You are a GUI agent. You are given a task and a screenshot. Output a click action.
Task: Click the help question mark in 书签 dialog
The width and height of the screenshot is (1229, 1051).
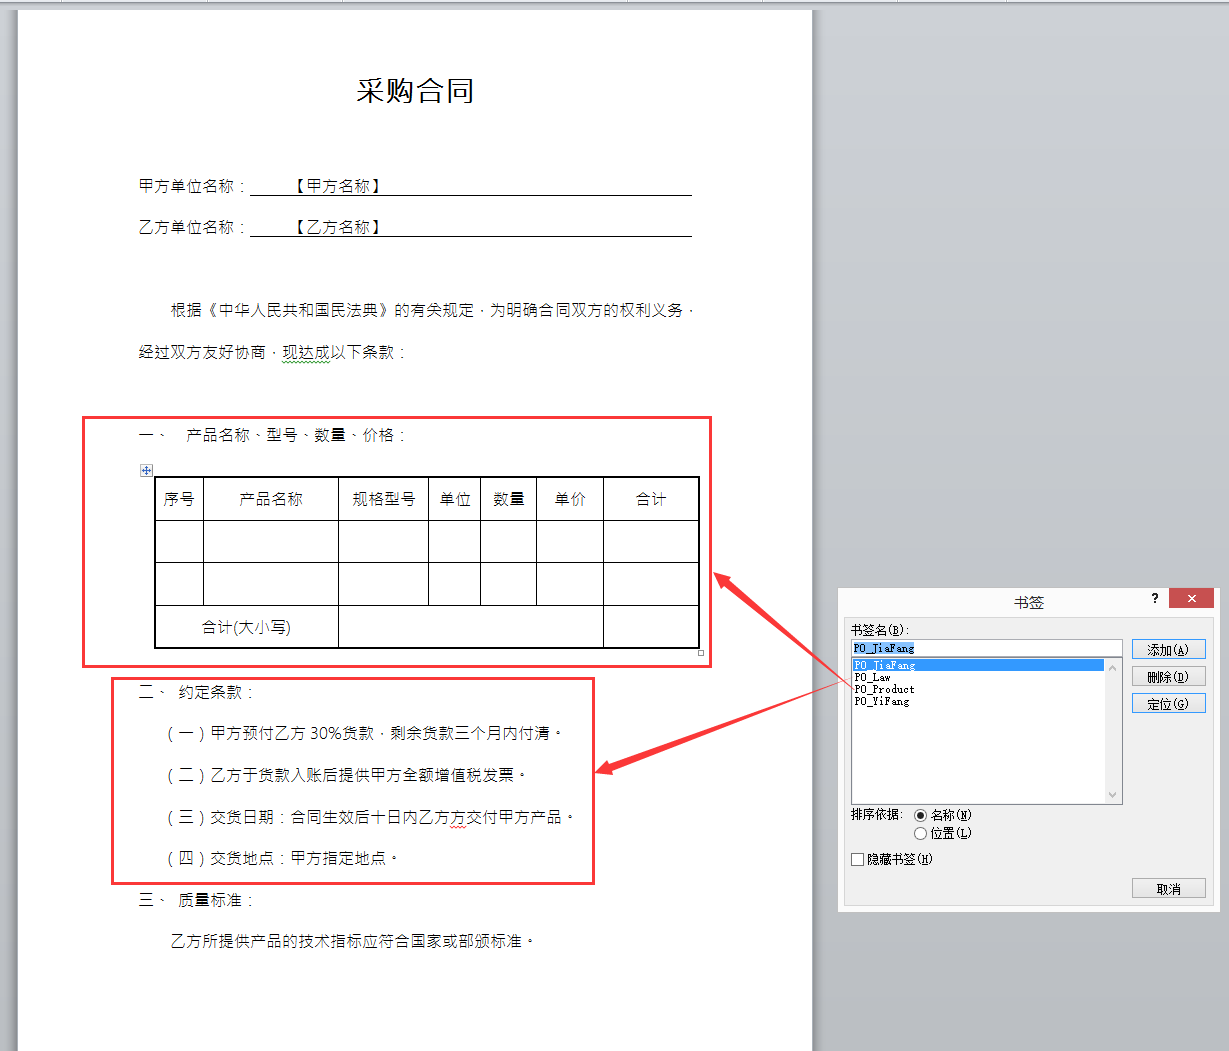coord(1155,599)
